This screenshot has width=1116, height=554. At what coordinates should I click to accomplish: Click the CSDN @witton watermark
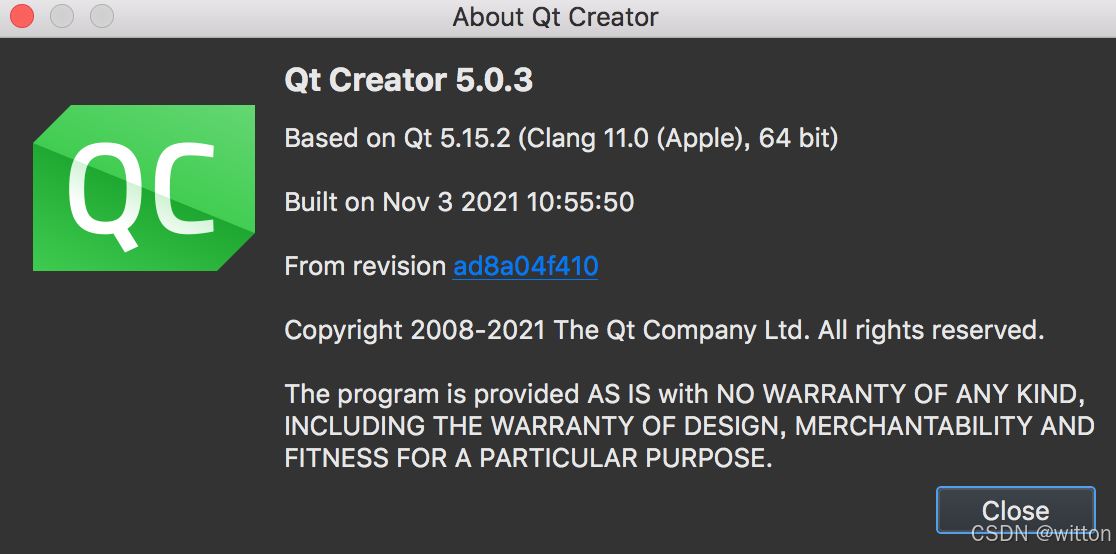(1040, 533)
